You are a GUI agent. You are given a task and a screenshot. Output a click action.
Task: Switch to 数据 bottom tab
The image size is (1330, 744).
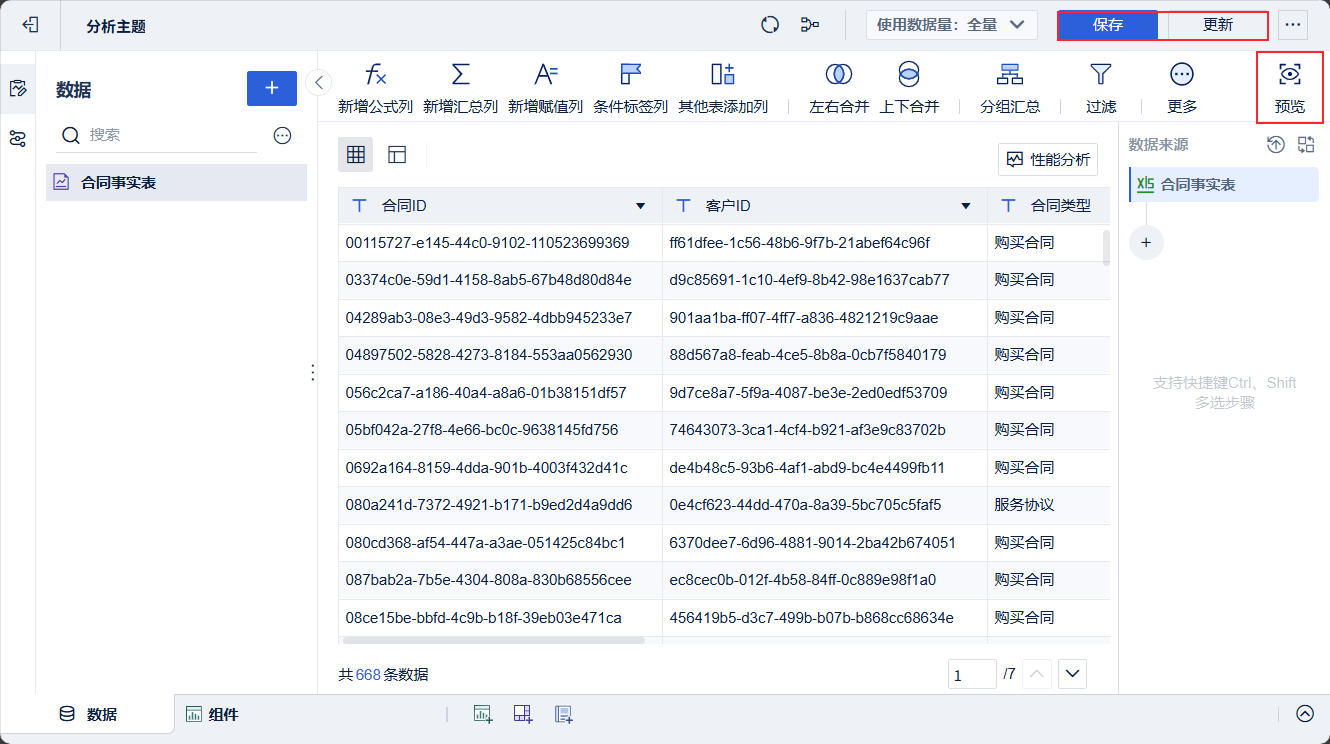[x=89, y=714]
